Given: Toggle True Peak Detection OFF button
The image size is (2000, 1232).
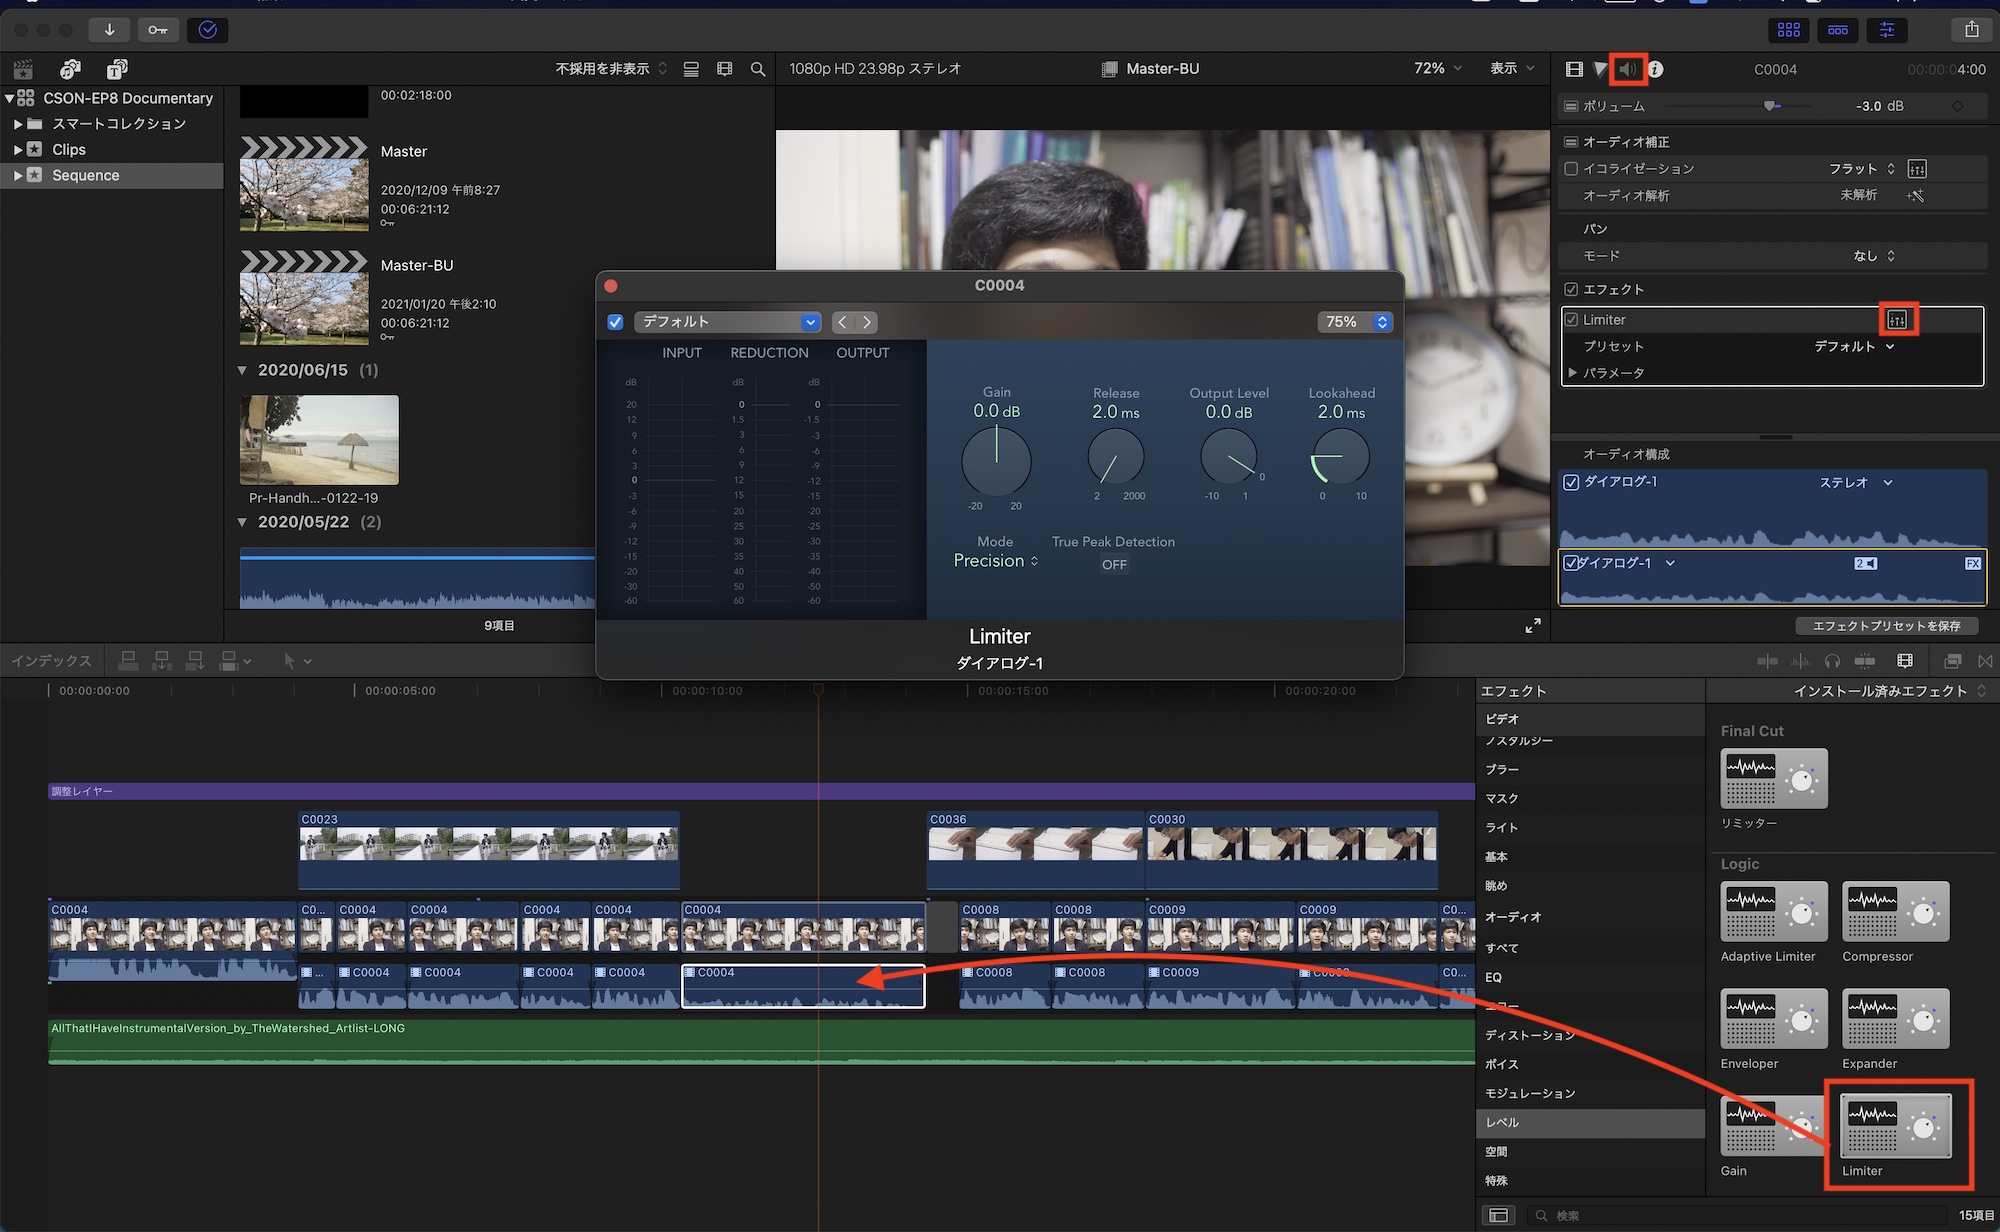Looking at the screenshot, I should pyautogui.click(x=1114, y=565).
